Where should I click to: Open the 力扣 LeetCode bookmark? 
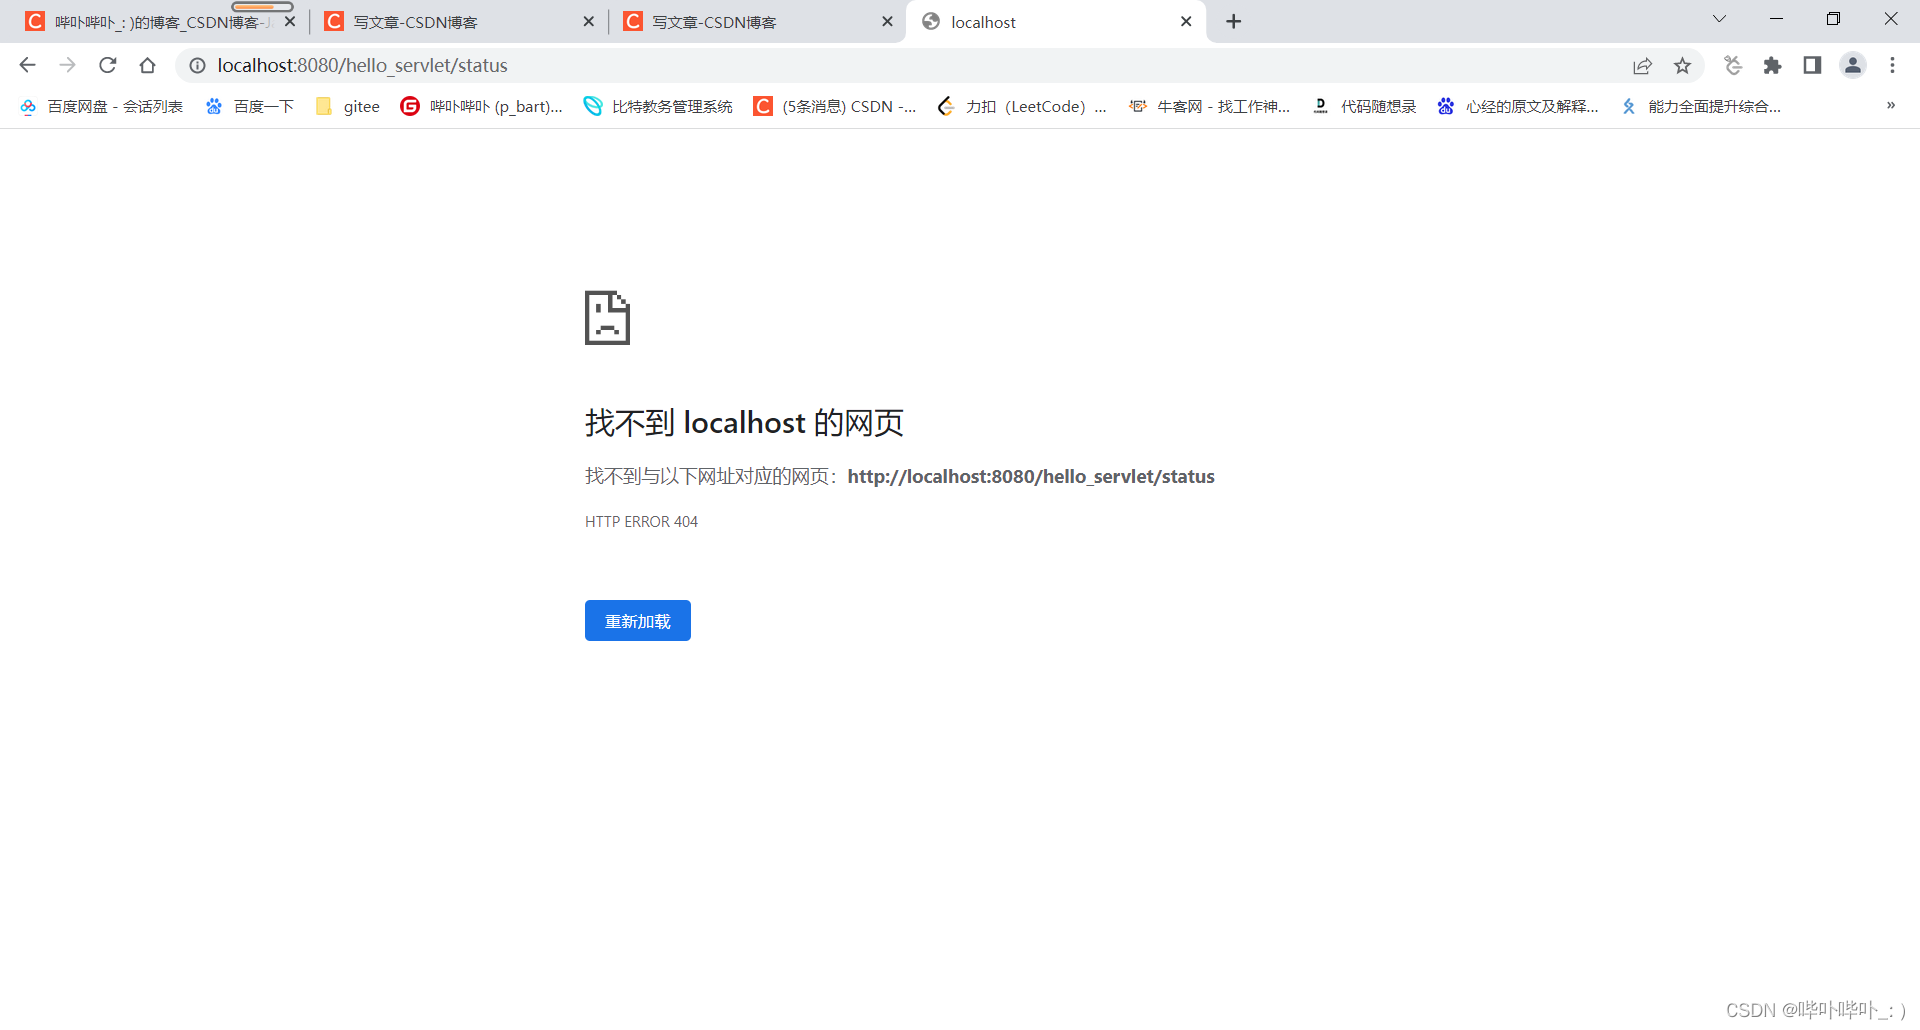click(1023, 106)
